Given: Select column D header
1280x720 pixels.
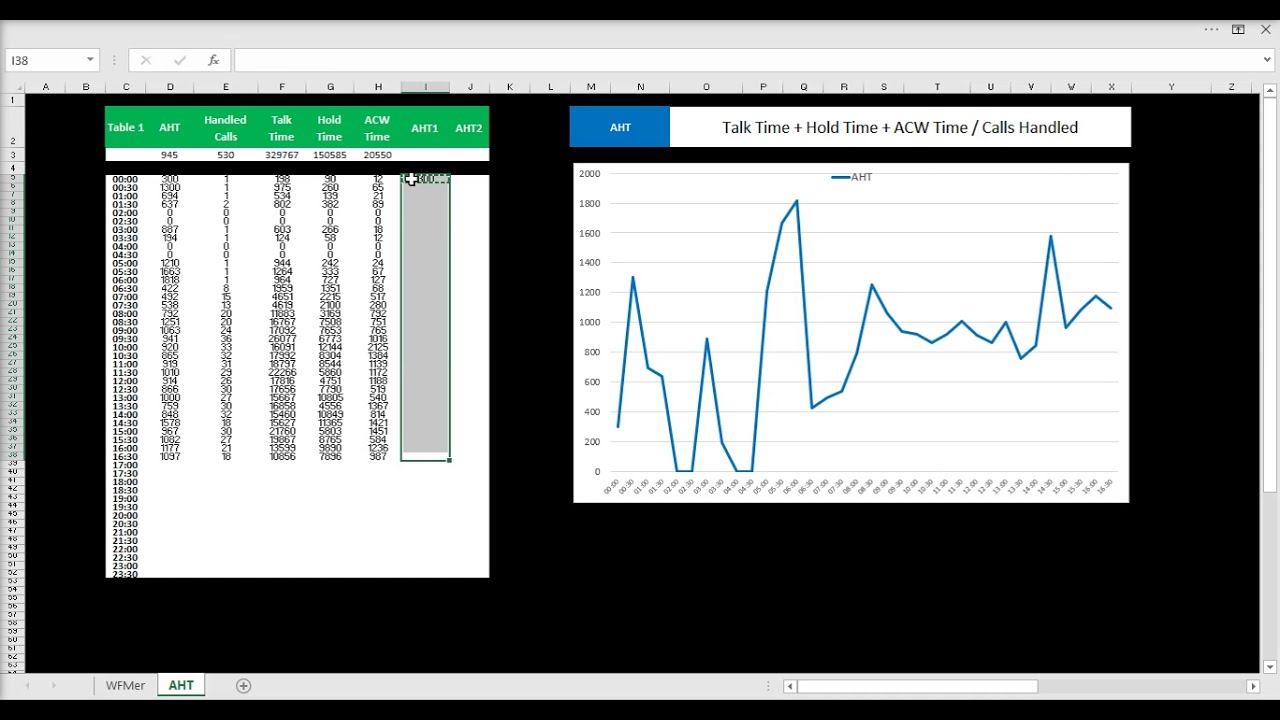Looking at the screenshot, I should (x=170, y=87).
